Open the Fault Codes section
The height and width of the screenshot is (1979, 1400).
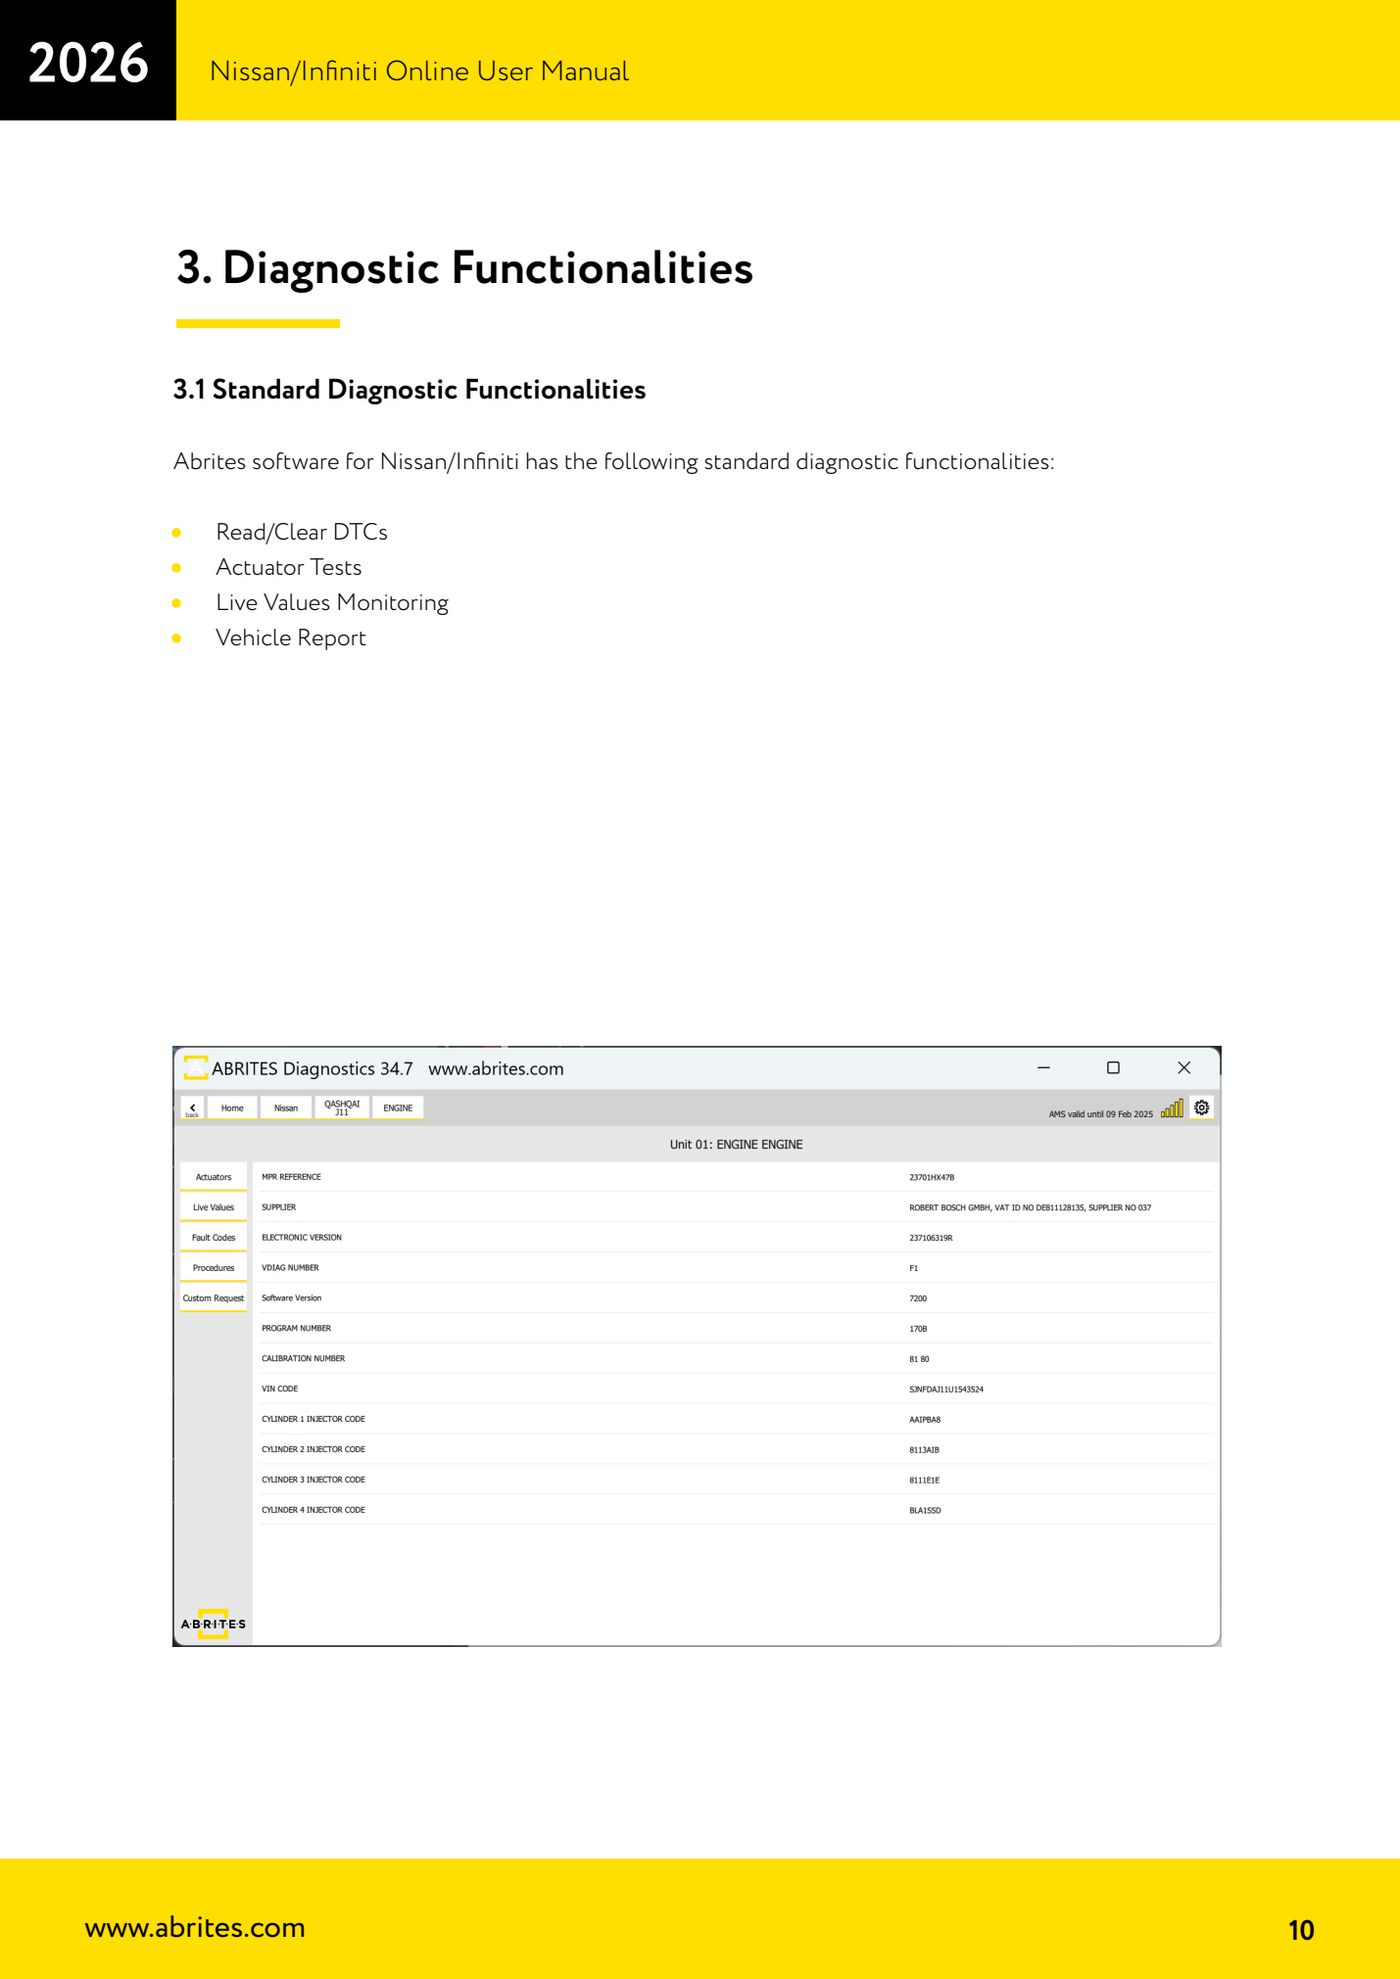(213, 1238)
